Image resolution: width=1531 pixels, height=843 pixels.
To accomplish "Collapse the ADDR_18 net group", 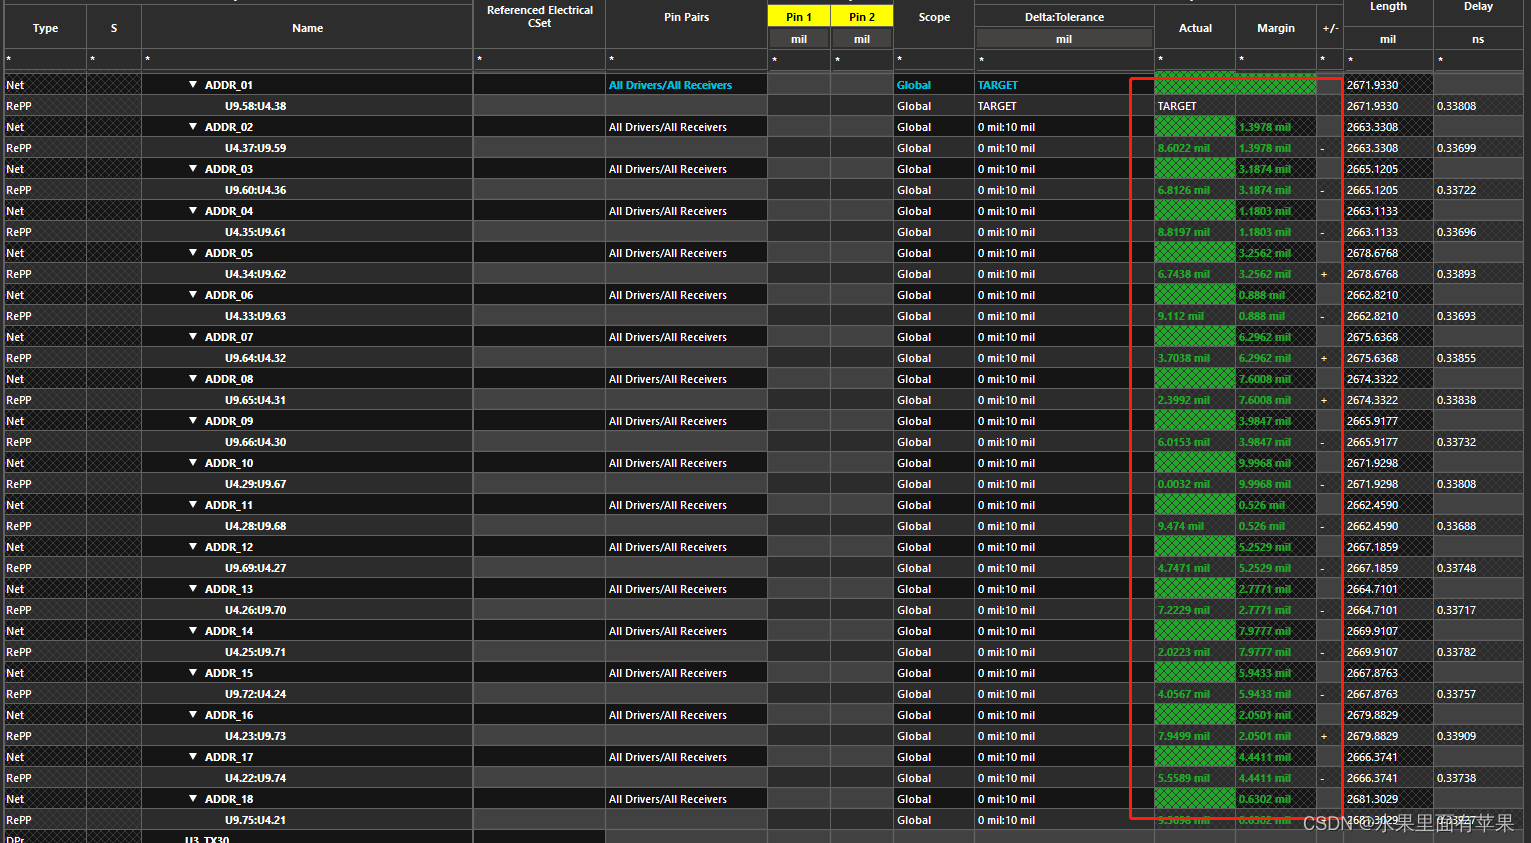I will (193, 799).
